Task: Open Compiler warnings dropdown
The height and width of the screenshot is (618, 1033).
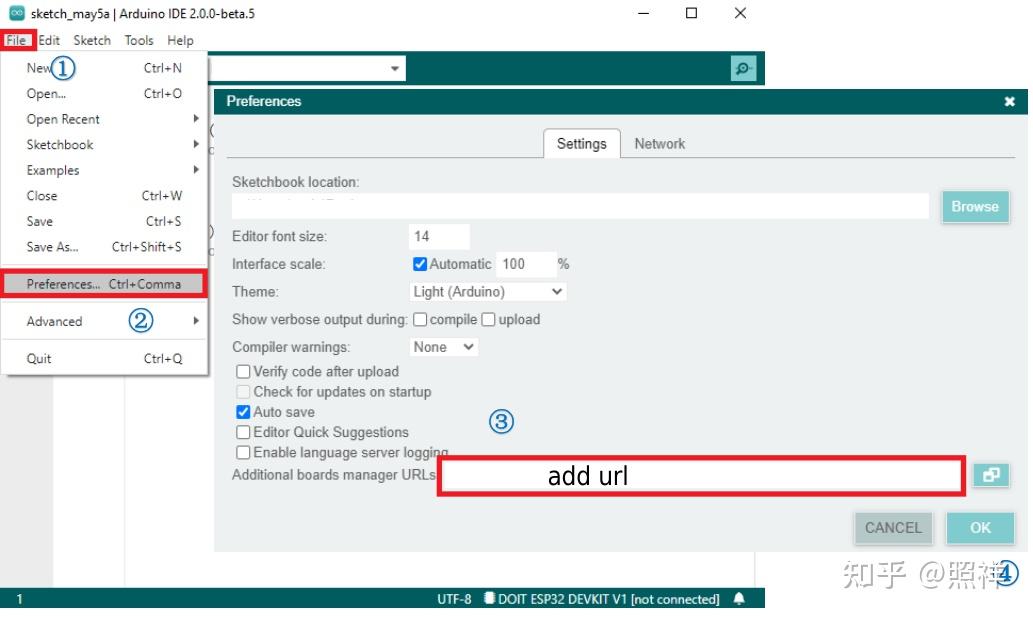Action: pos(443,347)
